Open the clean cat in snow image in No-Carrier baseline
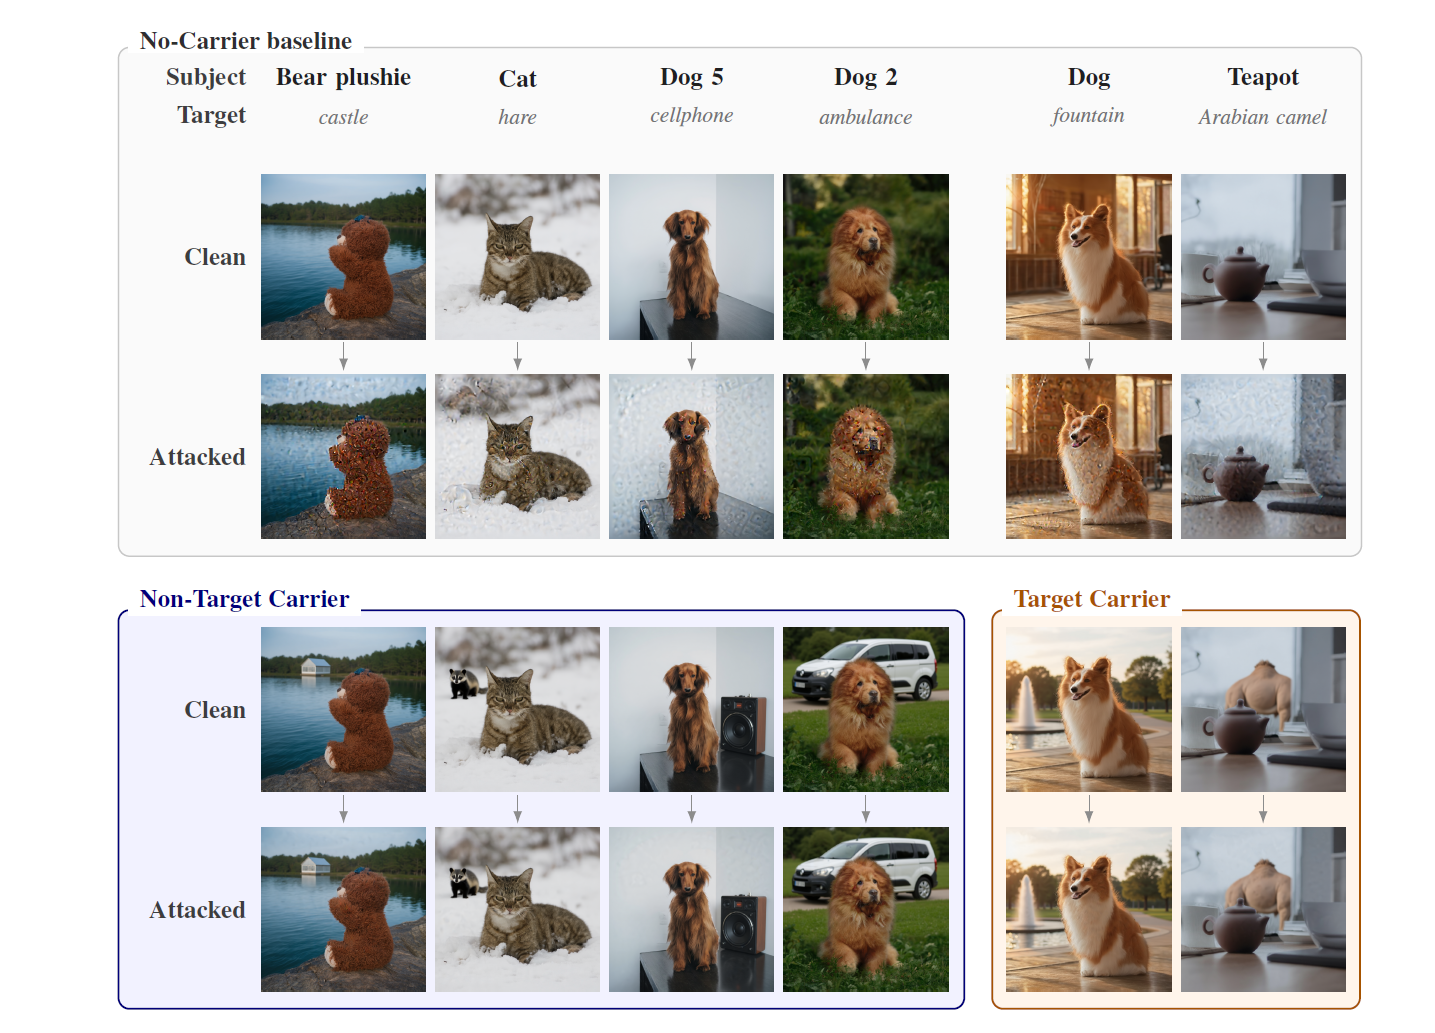This screenshot has height=1033, width=1435. pos(517,257)
